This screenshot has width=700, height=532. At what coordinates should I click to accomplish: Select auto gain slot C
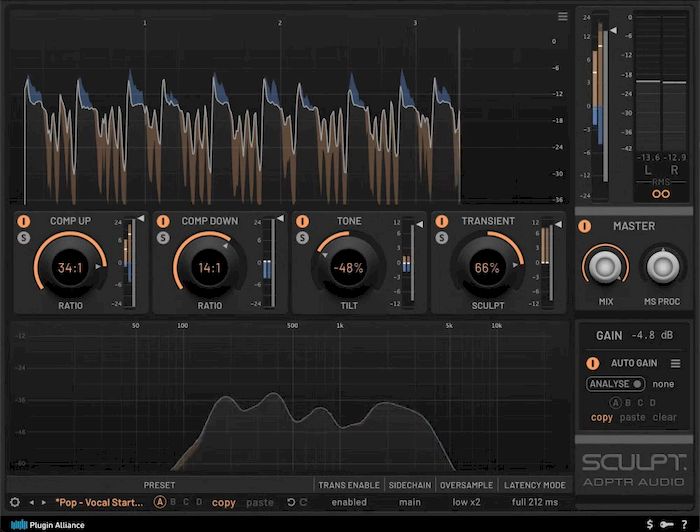[x=640, y=403]
